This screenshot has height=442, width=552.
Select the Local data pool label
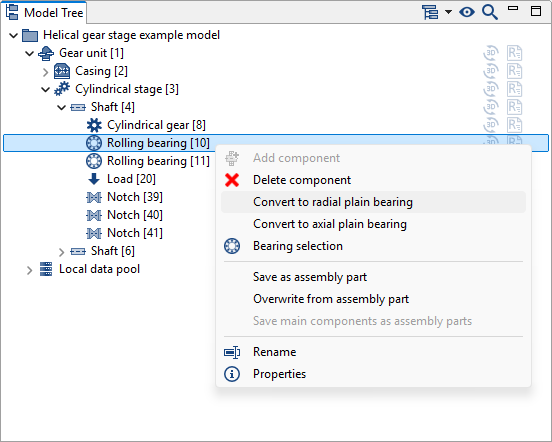[99, 269]
